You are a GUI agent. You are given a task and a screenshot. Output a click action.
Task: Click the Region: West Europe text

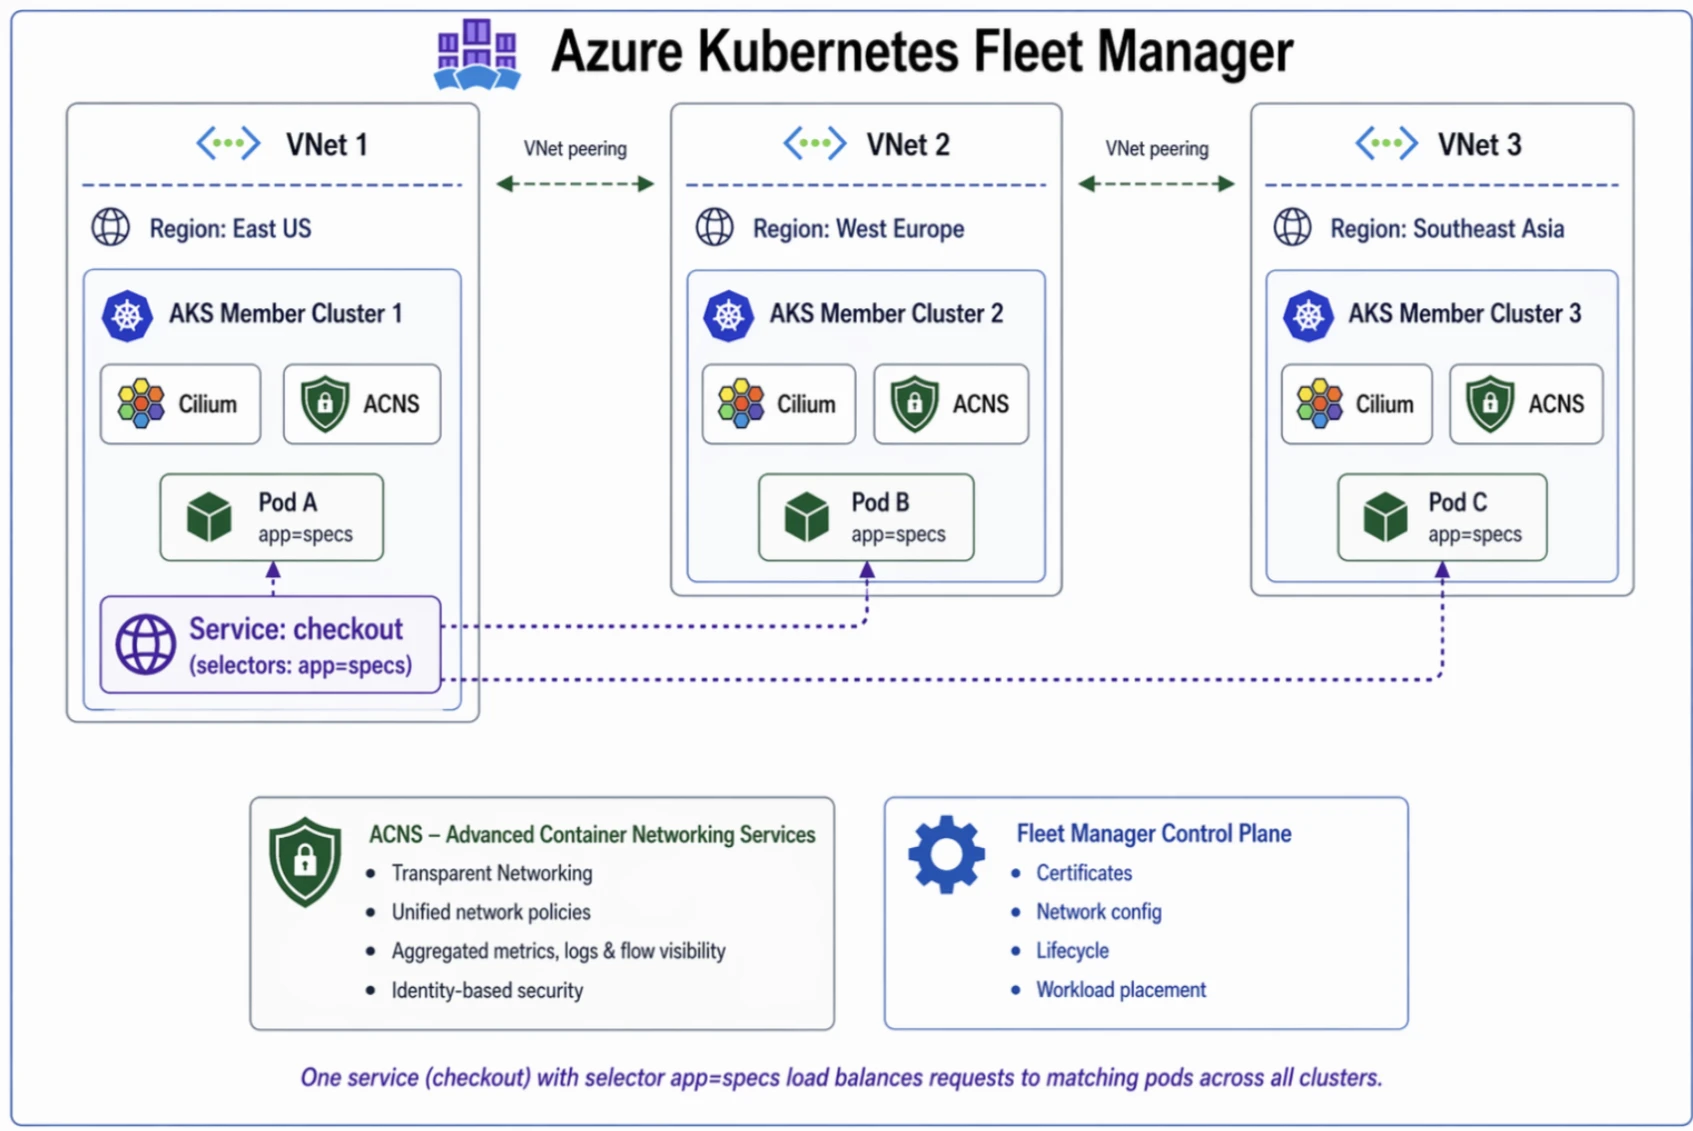[859, 229]
